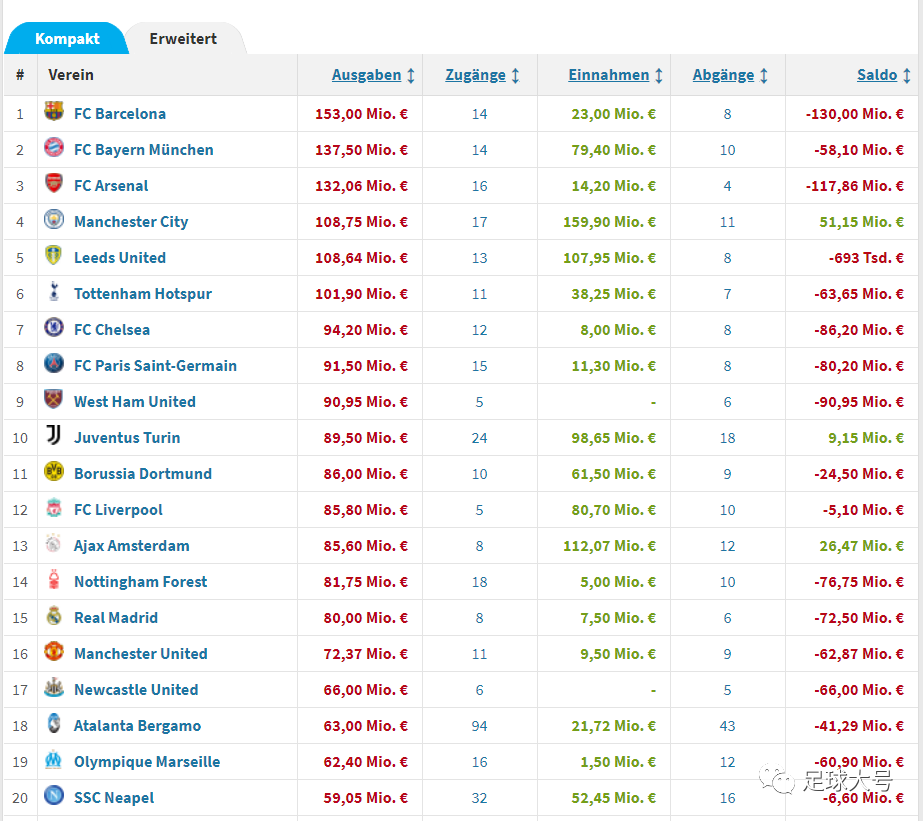Click Atalanta Bergamo's 94 Zugänge count
Viewport: 923px width, 821px height.
[x=479, y=726]
